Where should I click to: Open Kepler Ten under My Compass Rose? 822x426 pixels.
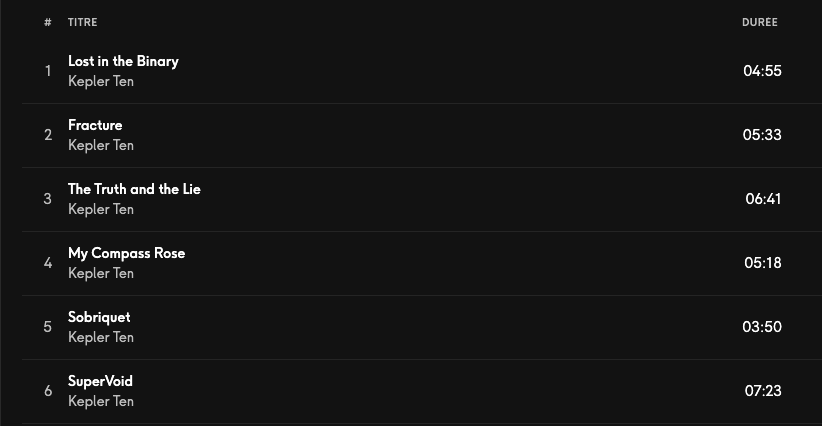point(100,273)
